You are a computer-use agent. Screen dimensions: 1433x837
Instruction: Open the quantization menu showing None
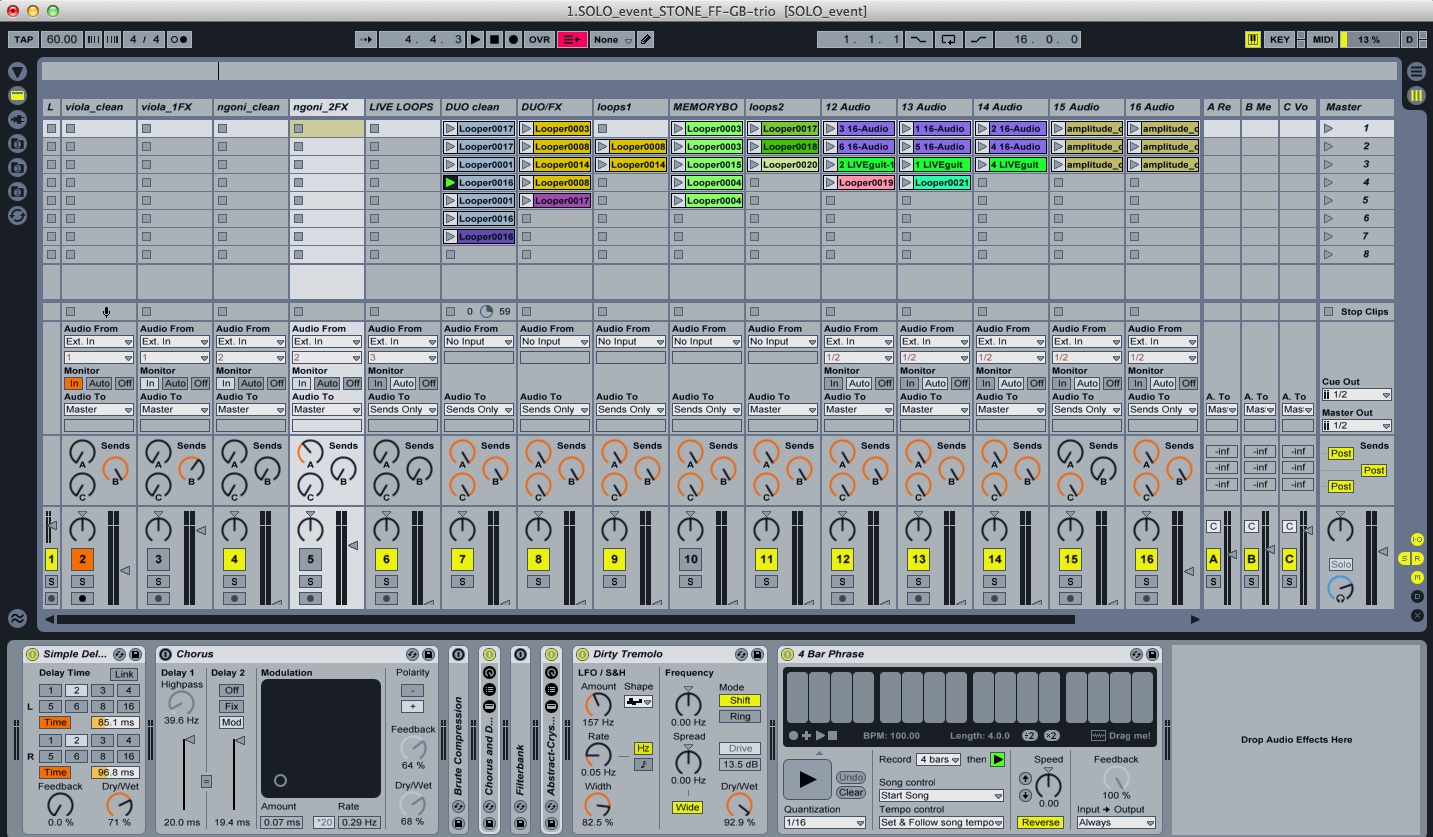pos(612,40)
